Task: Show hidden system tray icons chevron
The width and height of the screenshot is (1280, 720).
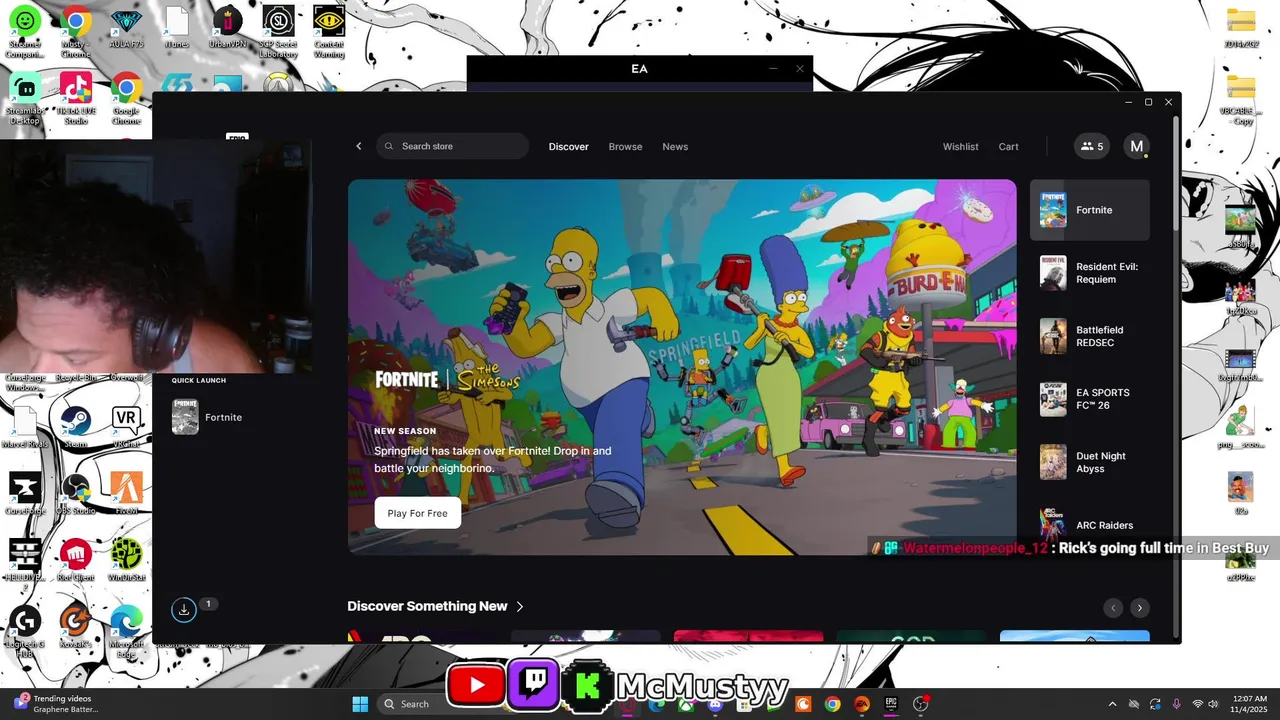Action: click(1112, 705)
